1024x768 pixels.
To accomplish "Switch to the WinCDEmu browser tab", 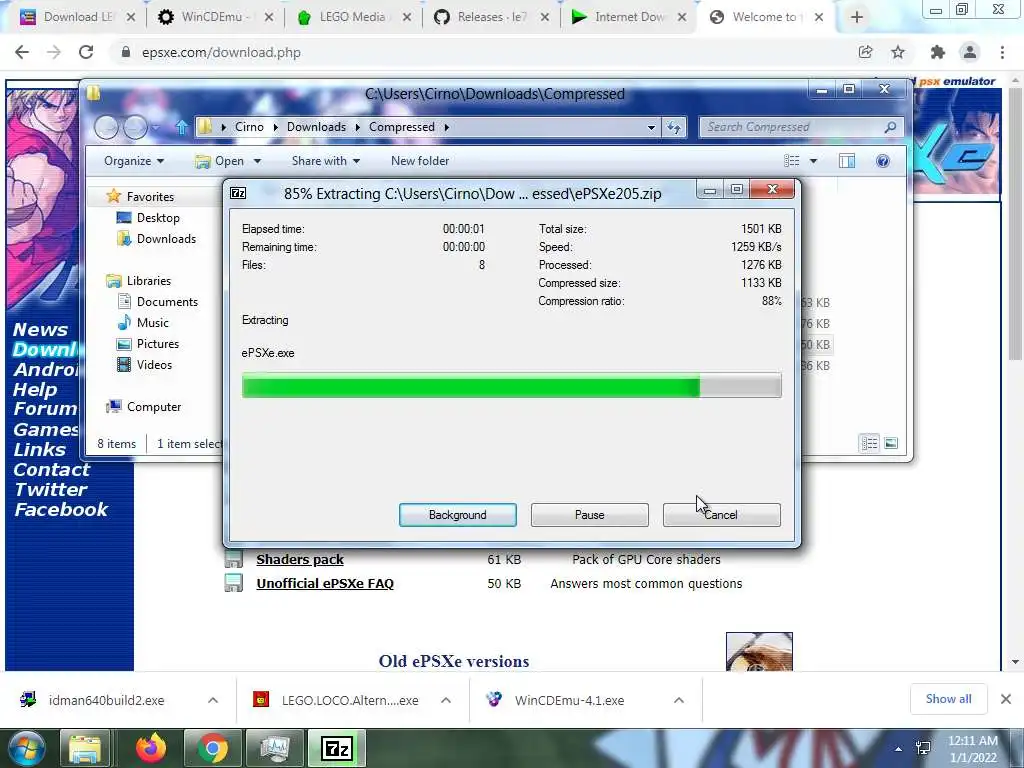I will (216, 17).
